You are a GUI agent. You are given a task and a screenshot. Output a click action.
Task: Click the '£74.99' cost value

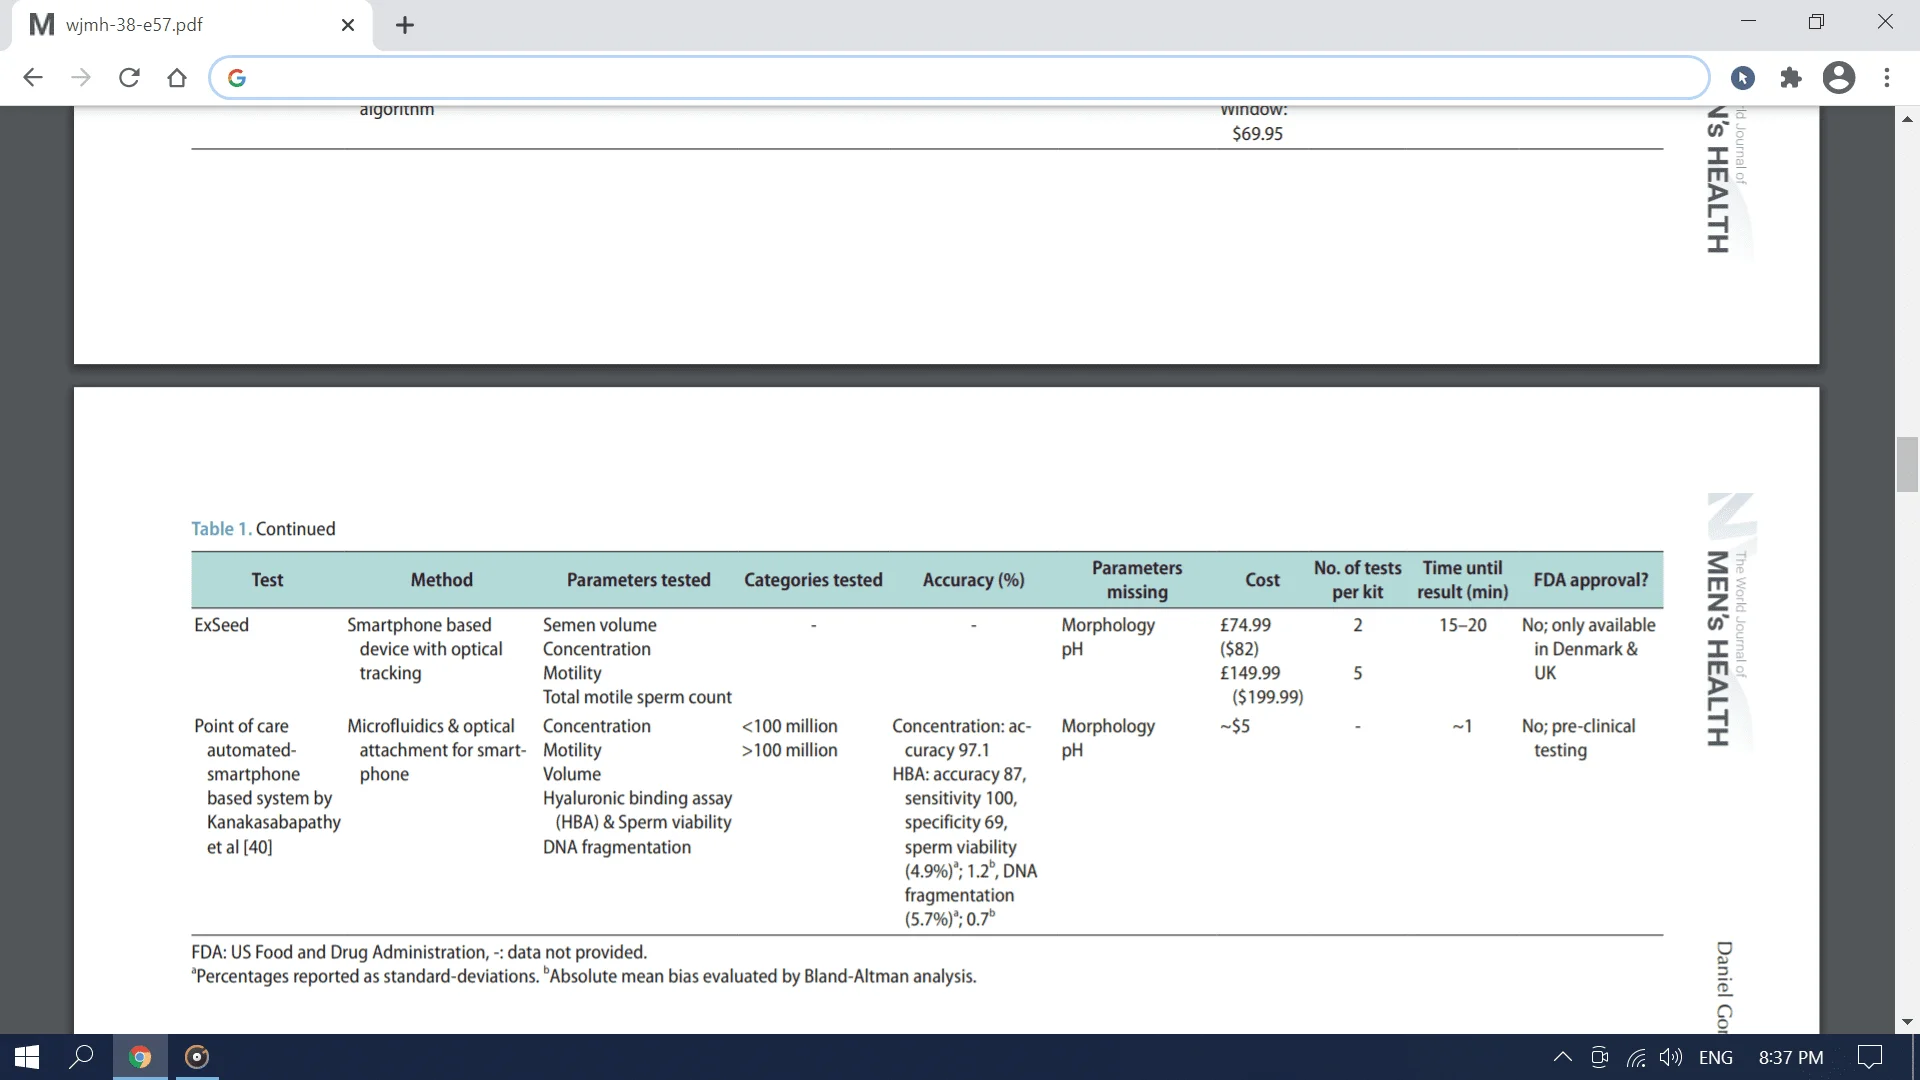1245,625
